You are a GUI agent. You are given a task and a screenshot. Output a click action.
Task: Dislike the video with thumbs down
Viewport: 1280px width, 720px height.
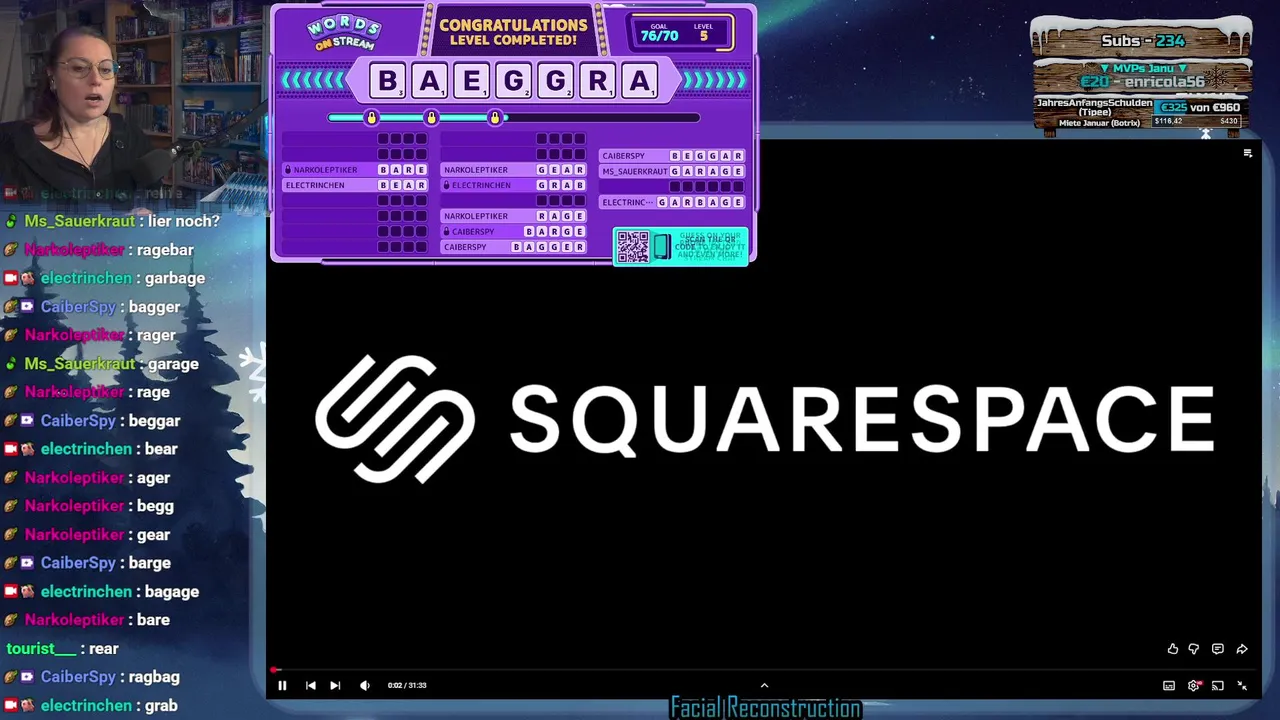[x=1194, y=649]
